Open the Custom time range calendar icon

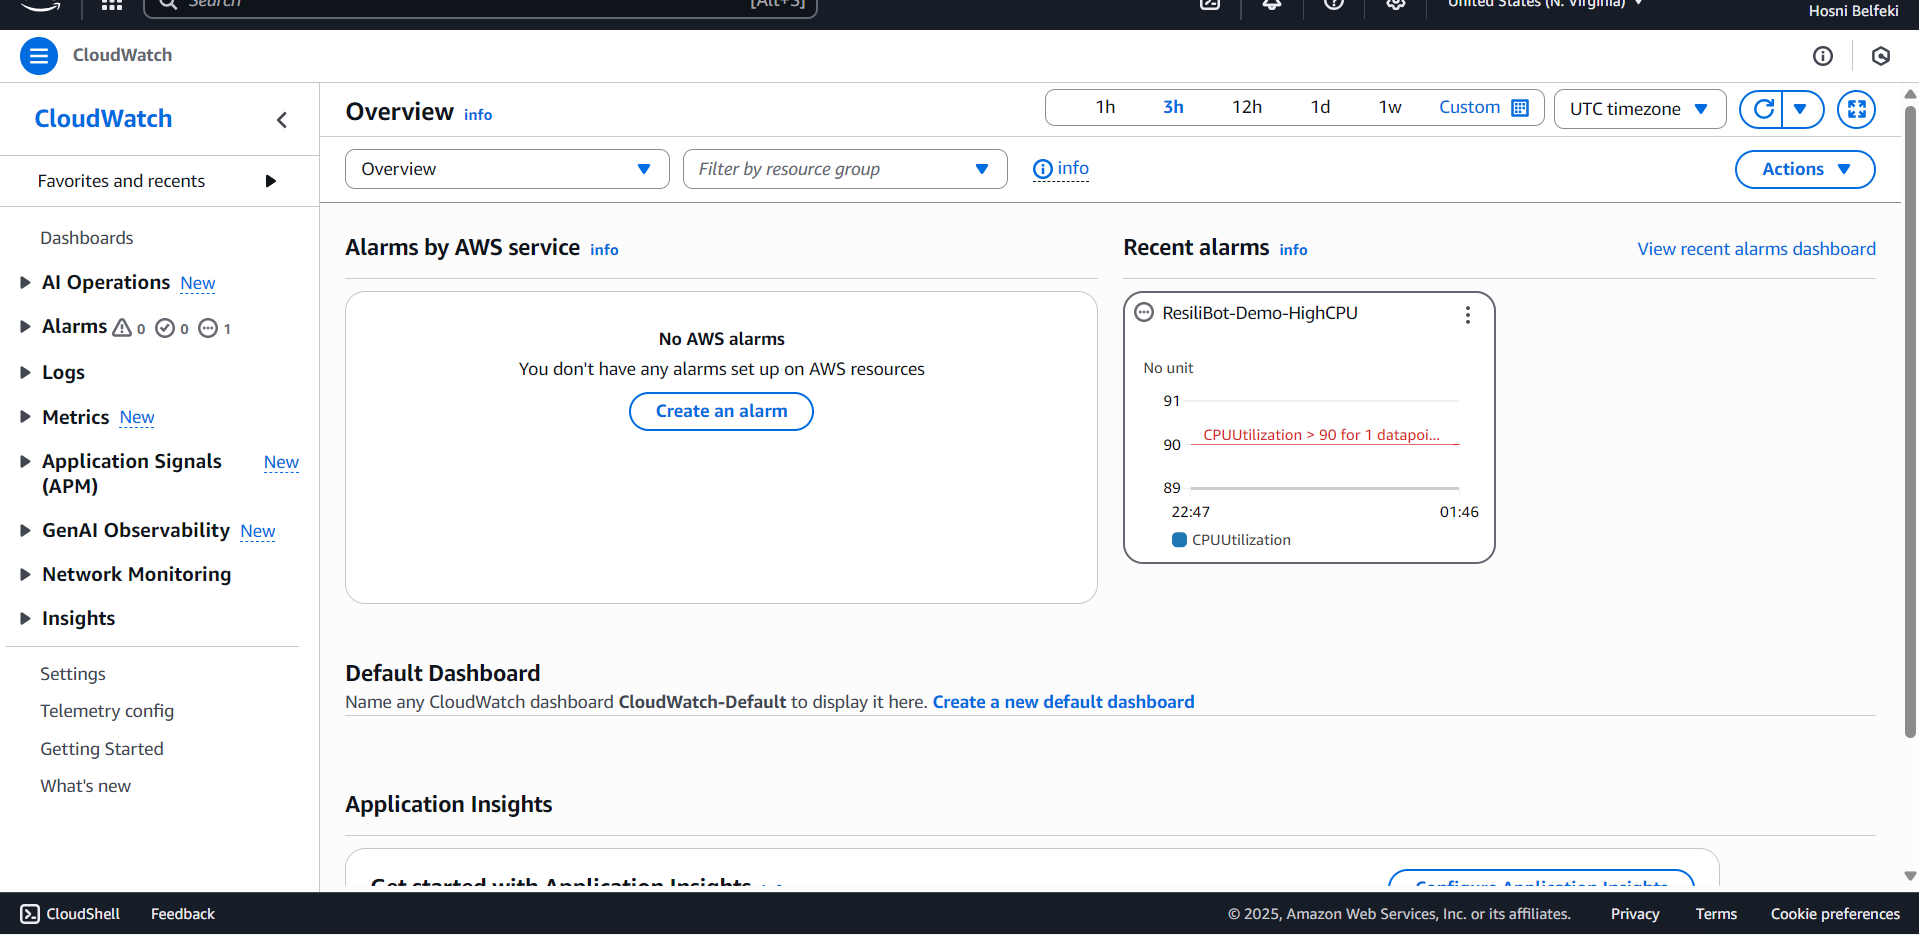[1520, 108]
